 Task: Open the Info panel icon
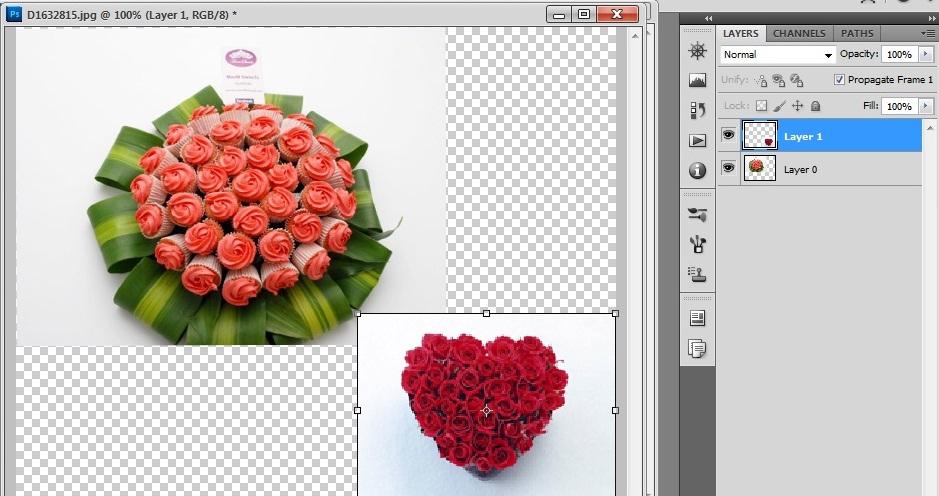(697, 171)
